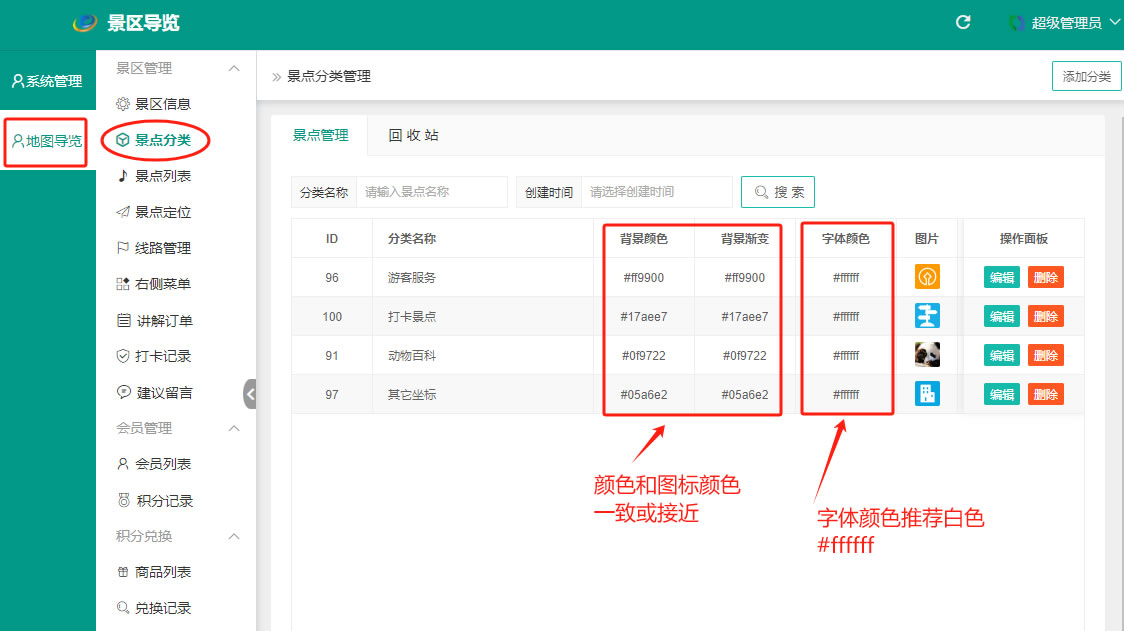Delete the 游客服务 category row
The height and width of the screenshot is (631, 1124).
tap(1045, 277)
